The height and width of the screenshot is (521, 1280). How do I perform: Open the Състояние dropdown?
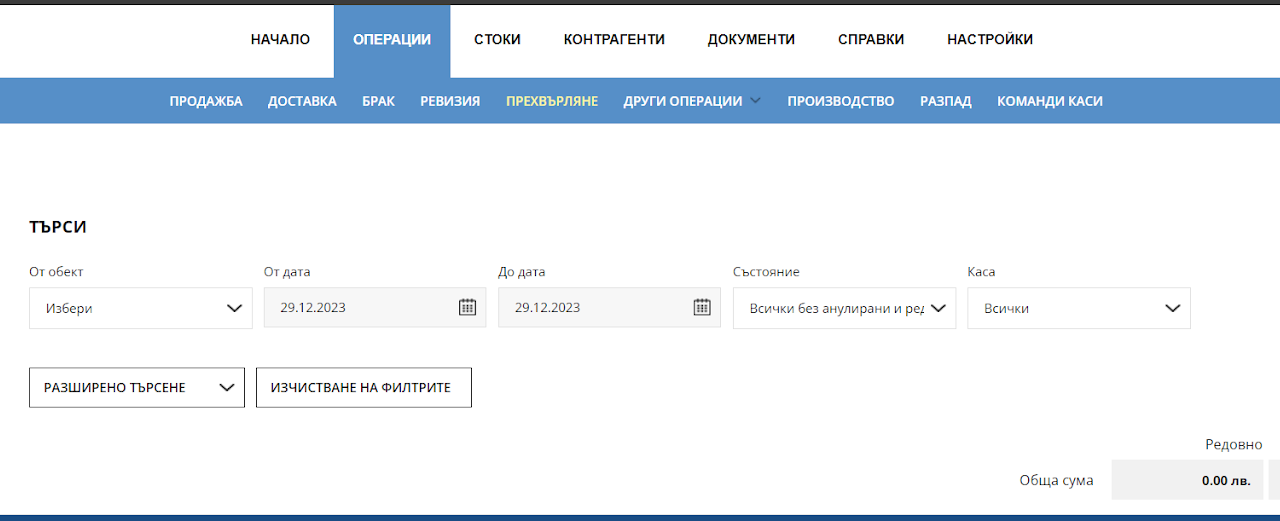point(844,308)
